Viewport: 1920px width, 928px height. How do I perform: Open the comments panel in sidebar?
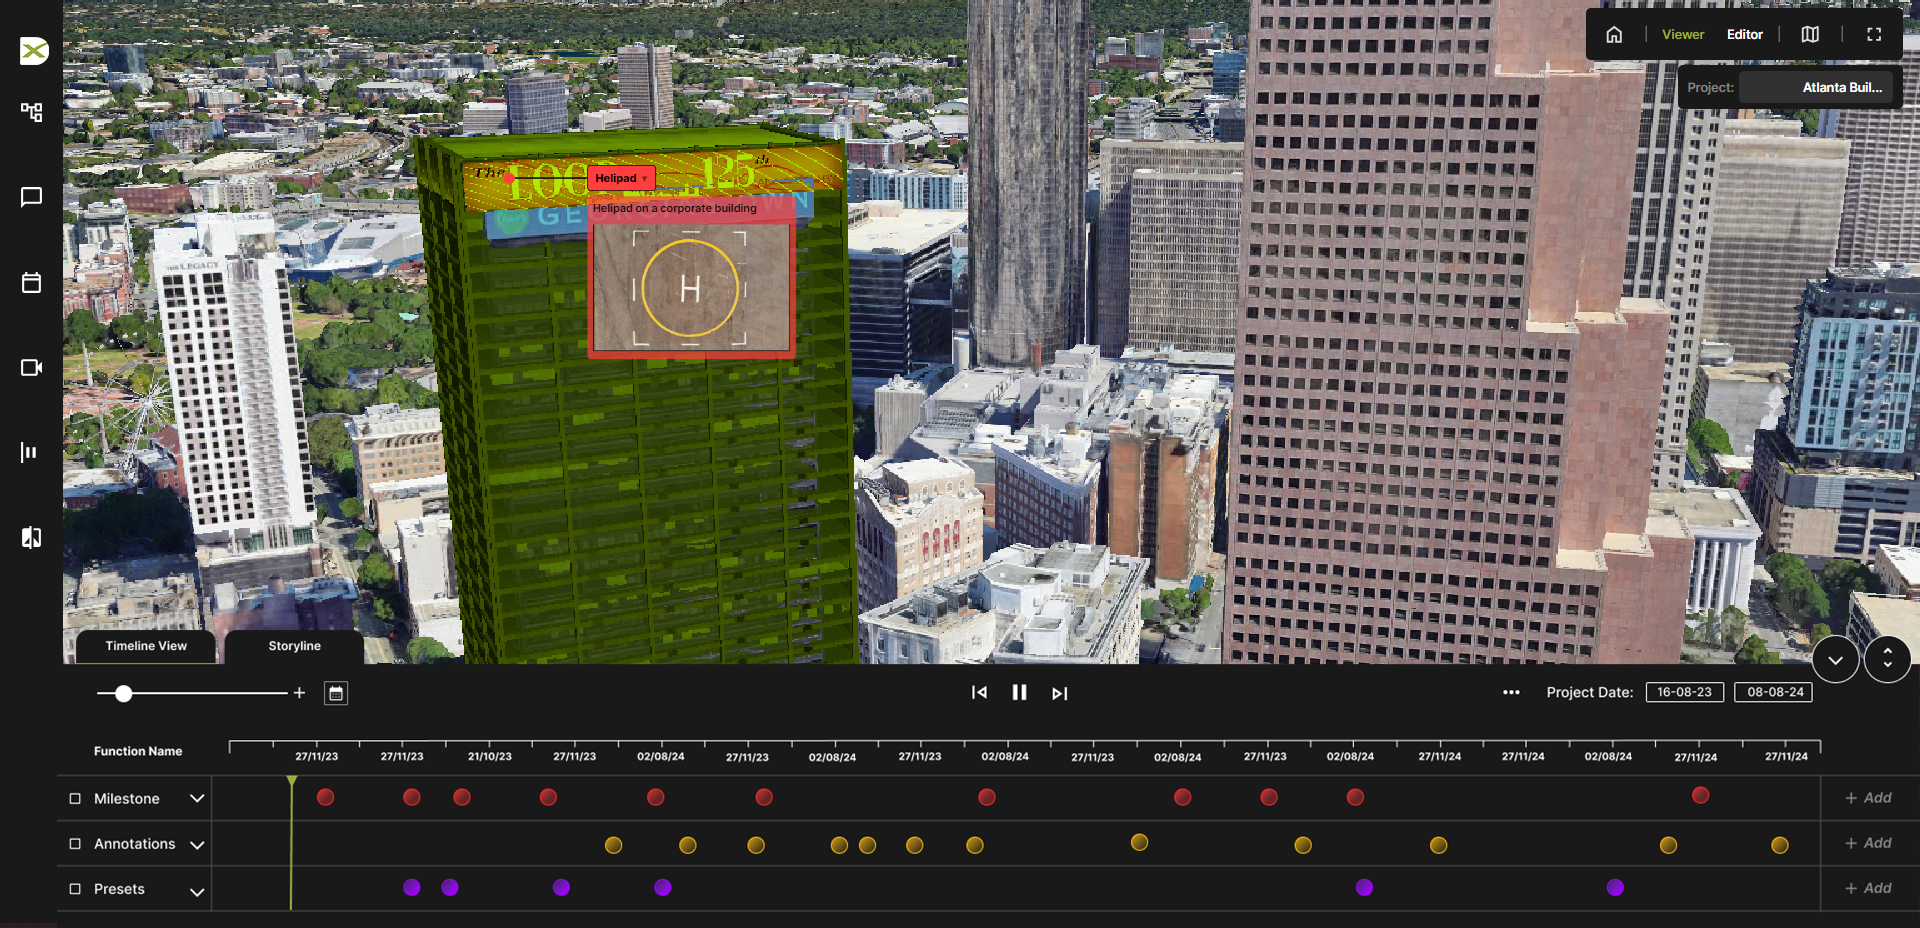click(x=31, y=197)
